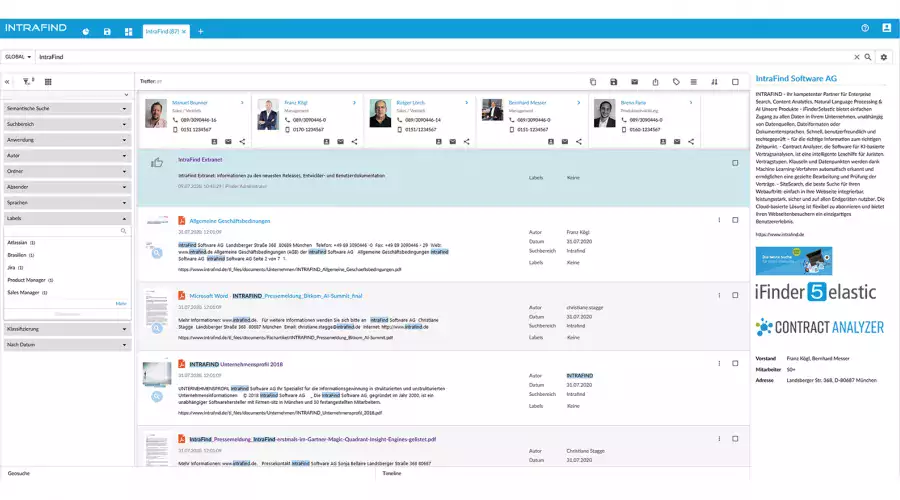Open the Timeline bottom tab
900x500 pixels.
tap(392, 474)
